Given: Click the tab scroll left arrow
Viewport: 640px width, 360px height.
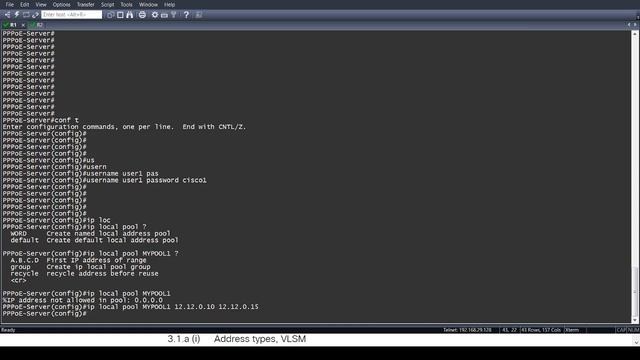Looking at the screenshot, I should click(x=629, y=25).
